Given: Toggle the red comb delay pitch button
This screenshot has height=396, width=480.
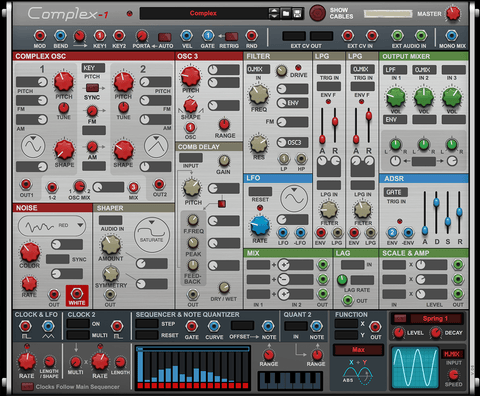Looking at the screenshot, I should pos(222,203).
